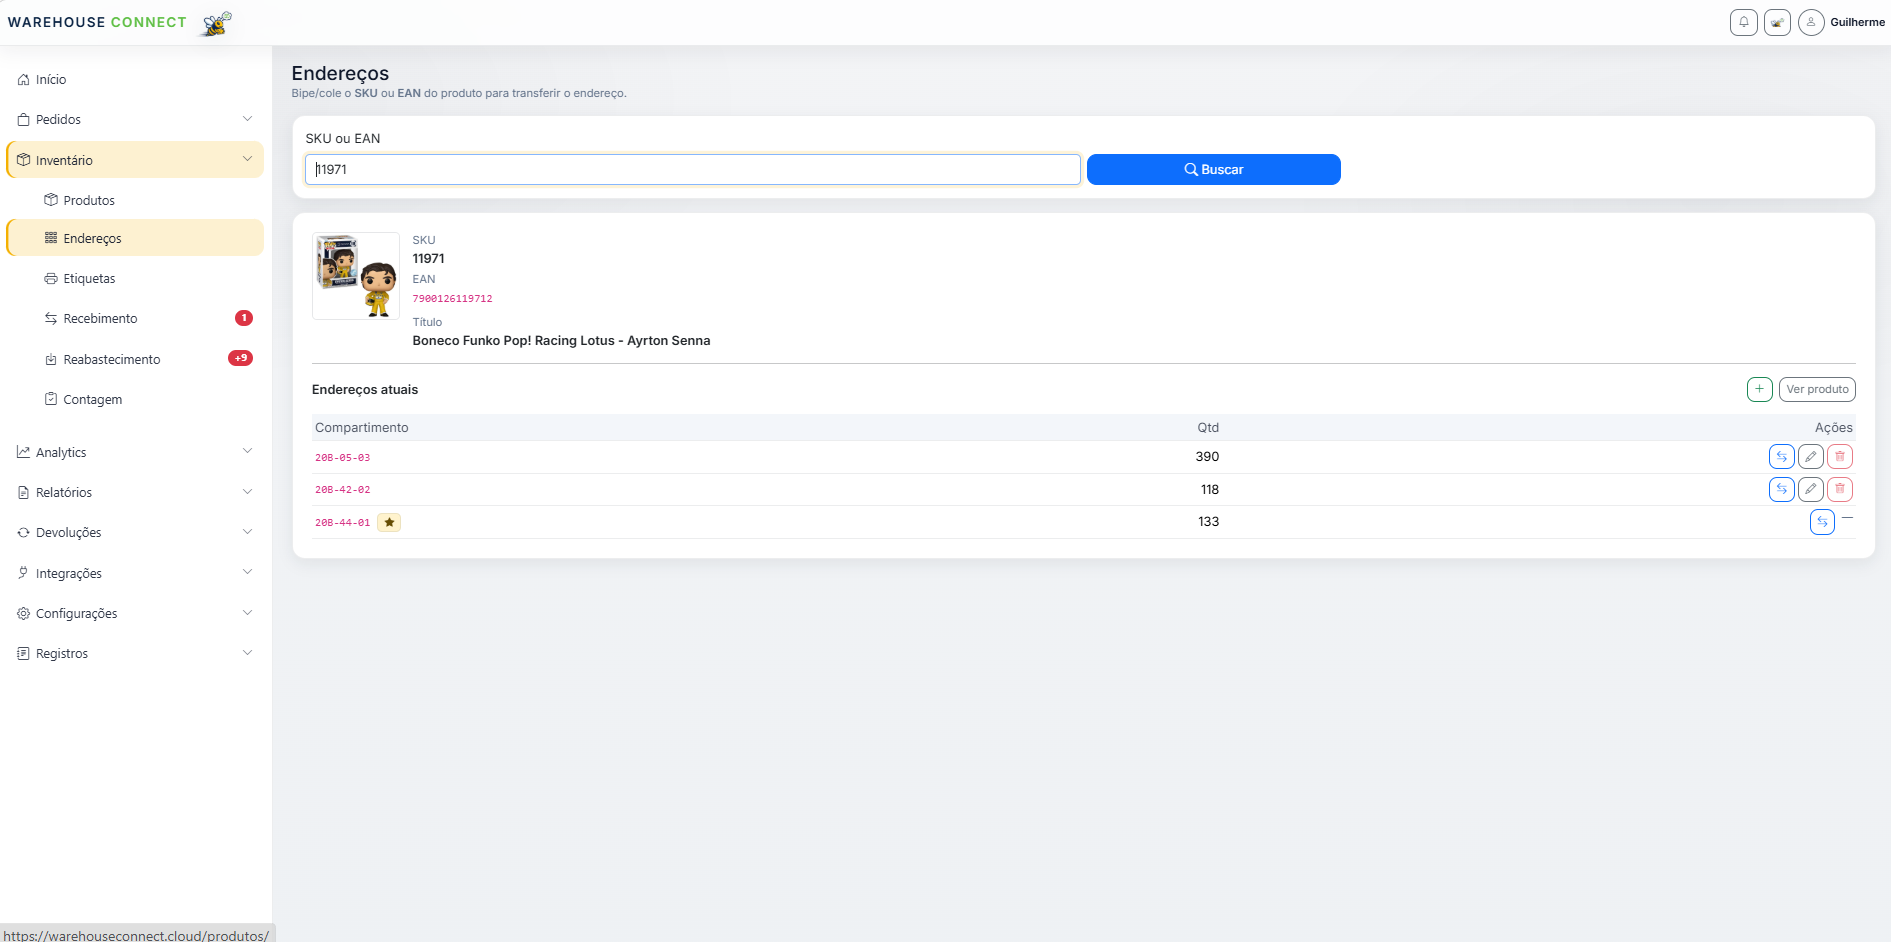Expand the Analytics menu

(x=135, y=452)
